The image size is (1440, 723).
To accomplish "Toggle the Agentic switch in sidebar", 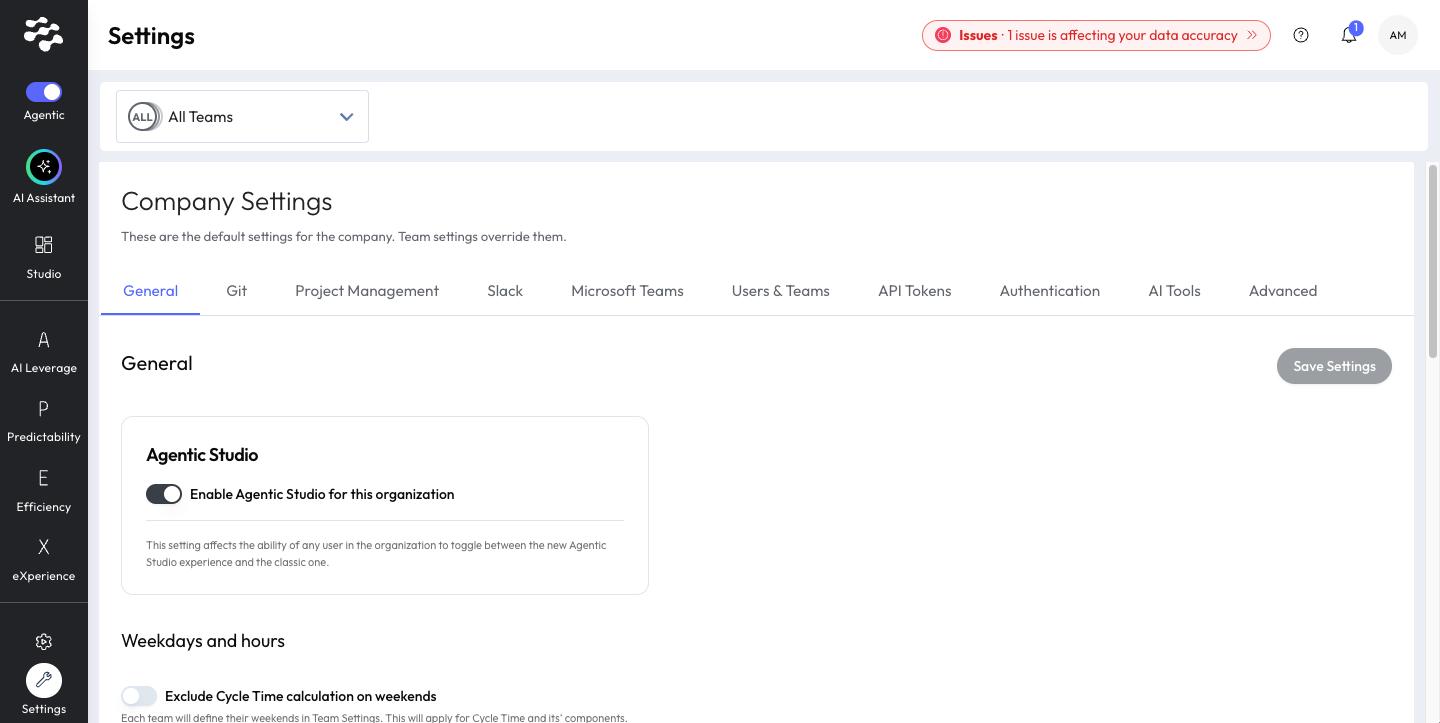I will click(x=44, y=92).
